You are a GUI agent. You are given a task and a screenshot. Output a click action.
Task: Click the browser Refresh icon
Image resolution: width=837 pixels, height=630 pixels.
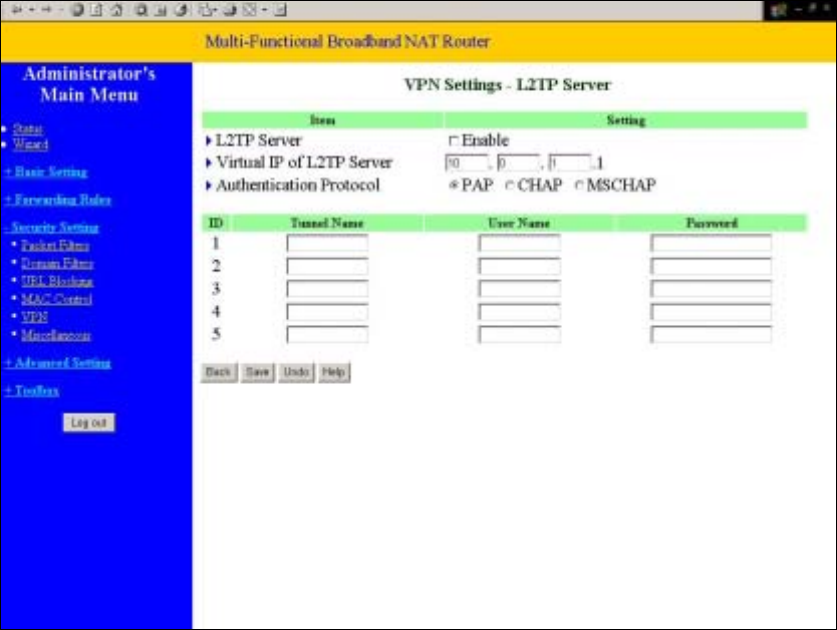(x=97, y=9)
